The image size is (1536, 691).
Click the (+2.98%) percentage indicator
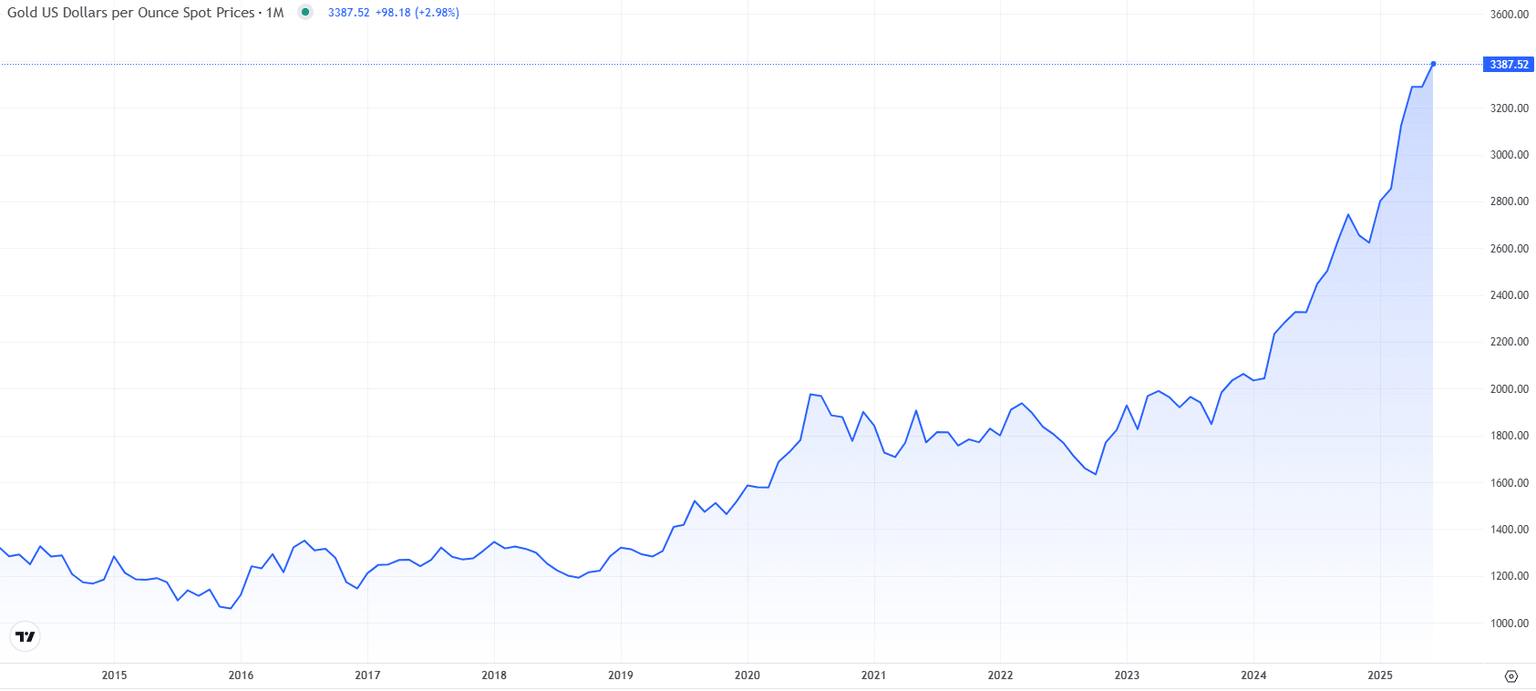point(438,12)
